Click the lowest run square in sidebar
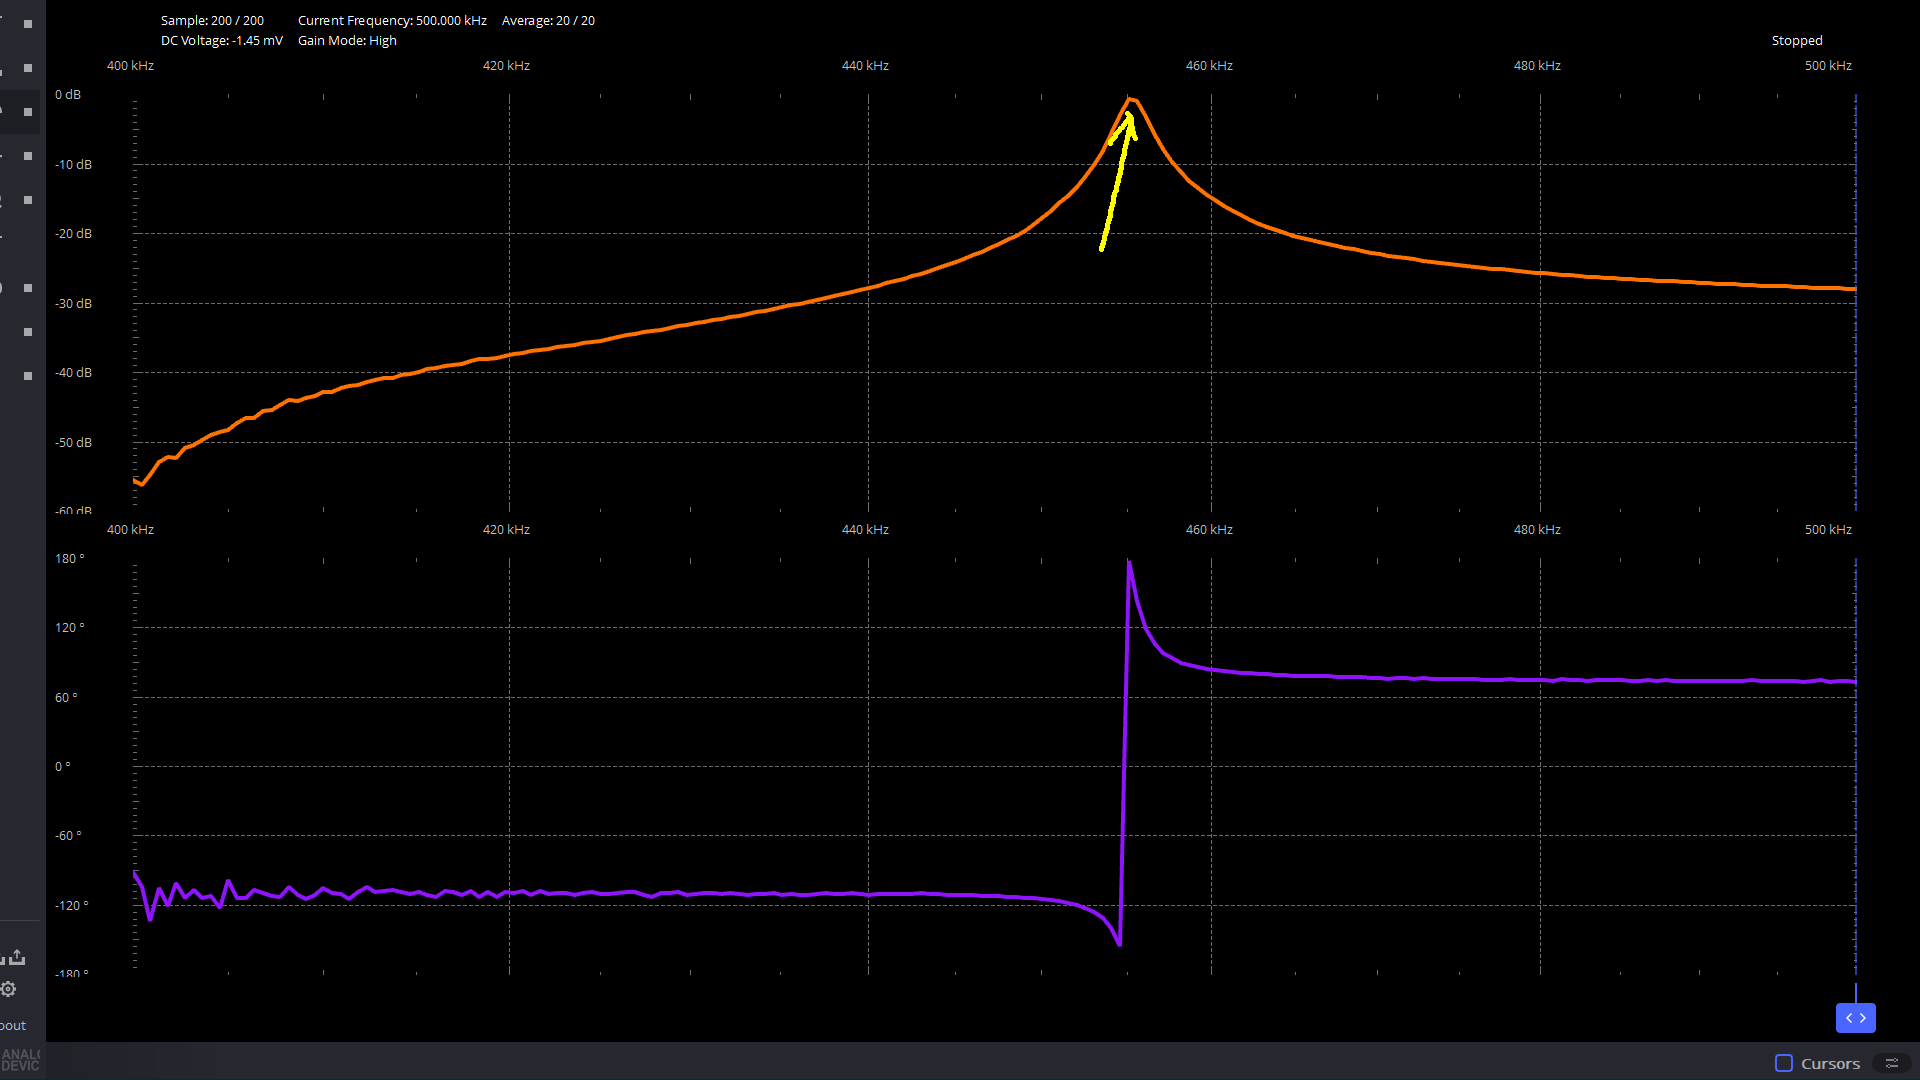This screenshot has width=1920, height=1080. [28, 376]
